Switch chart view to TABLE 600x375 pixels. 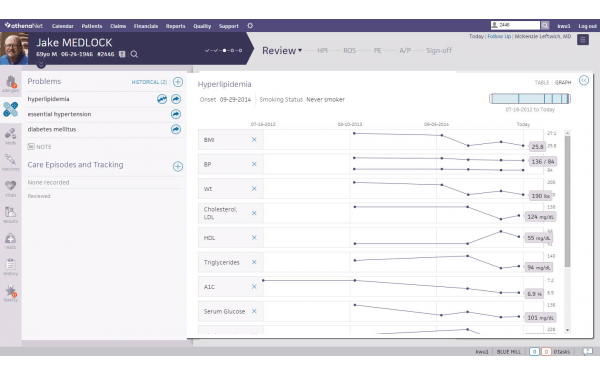[541, 82]
